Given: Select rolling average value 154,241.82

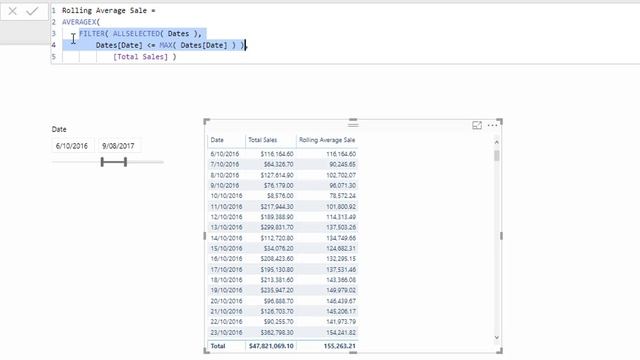Looking at the screenshot, I should pyautogui.click(x=341, y=333).
